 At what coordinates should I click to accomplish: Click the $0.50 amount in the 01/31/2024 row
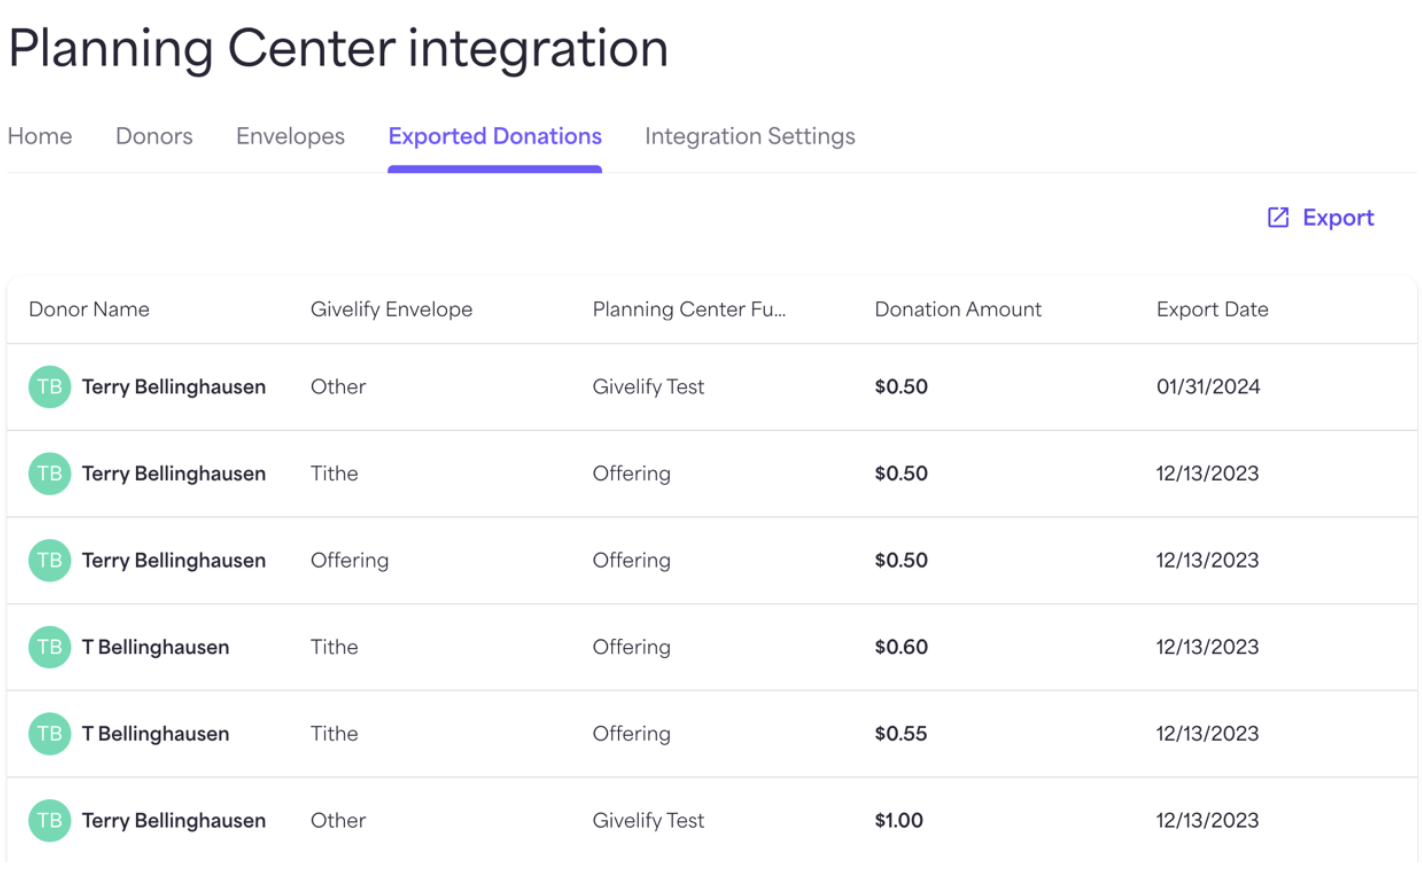coord(901,387)
